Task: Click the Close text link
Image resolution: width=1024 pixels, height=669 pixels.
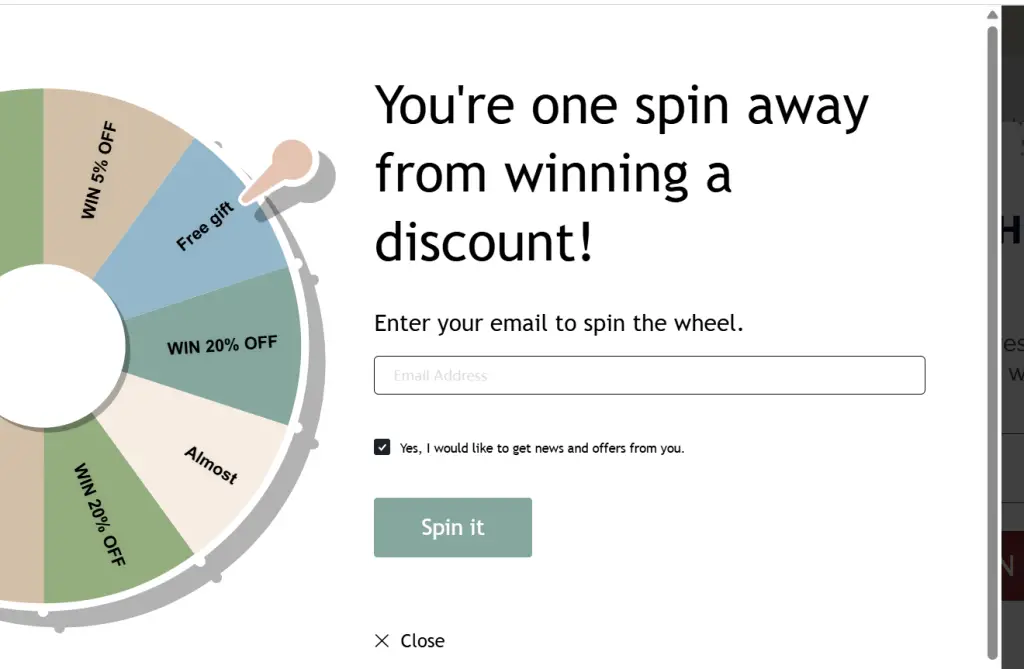Action: pos(422,641)
